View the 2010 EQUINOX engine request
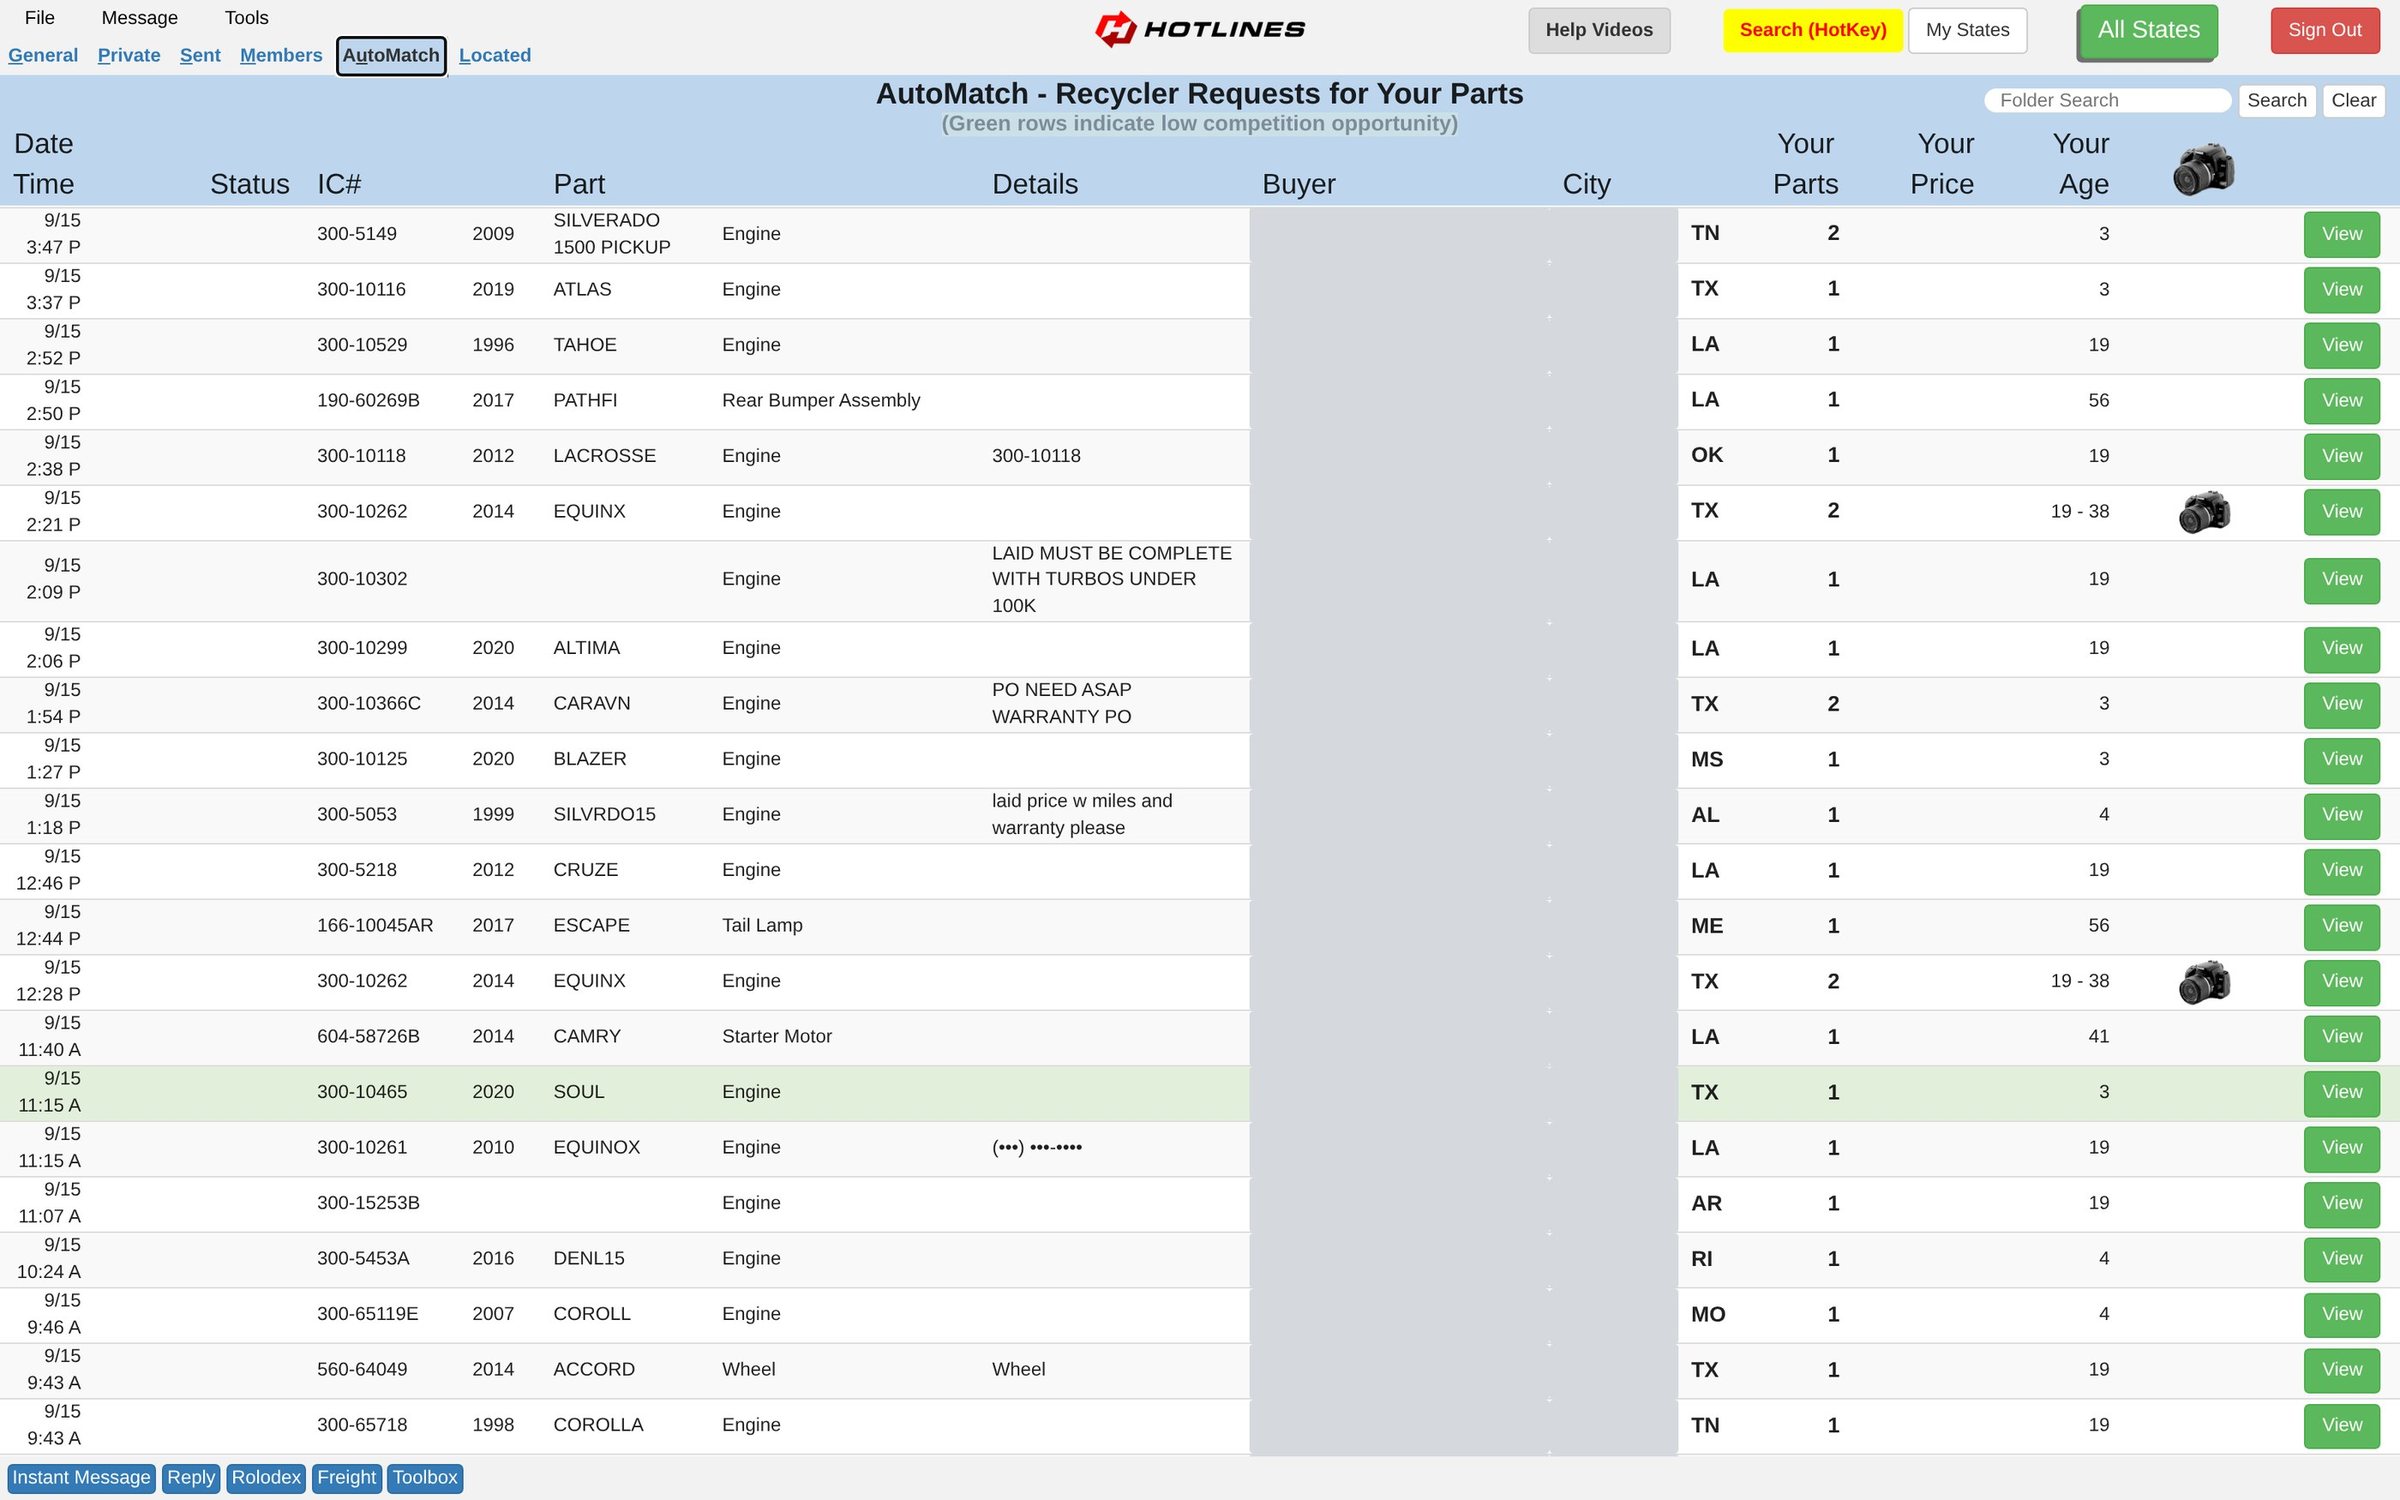This screenshot has height=1500, width=2400. pyautogui.click(x=2342, y=1148)
